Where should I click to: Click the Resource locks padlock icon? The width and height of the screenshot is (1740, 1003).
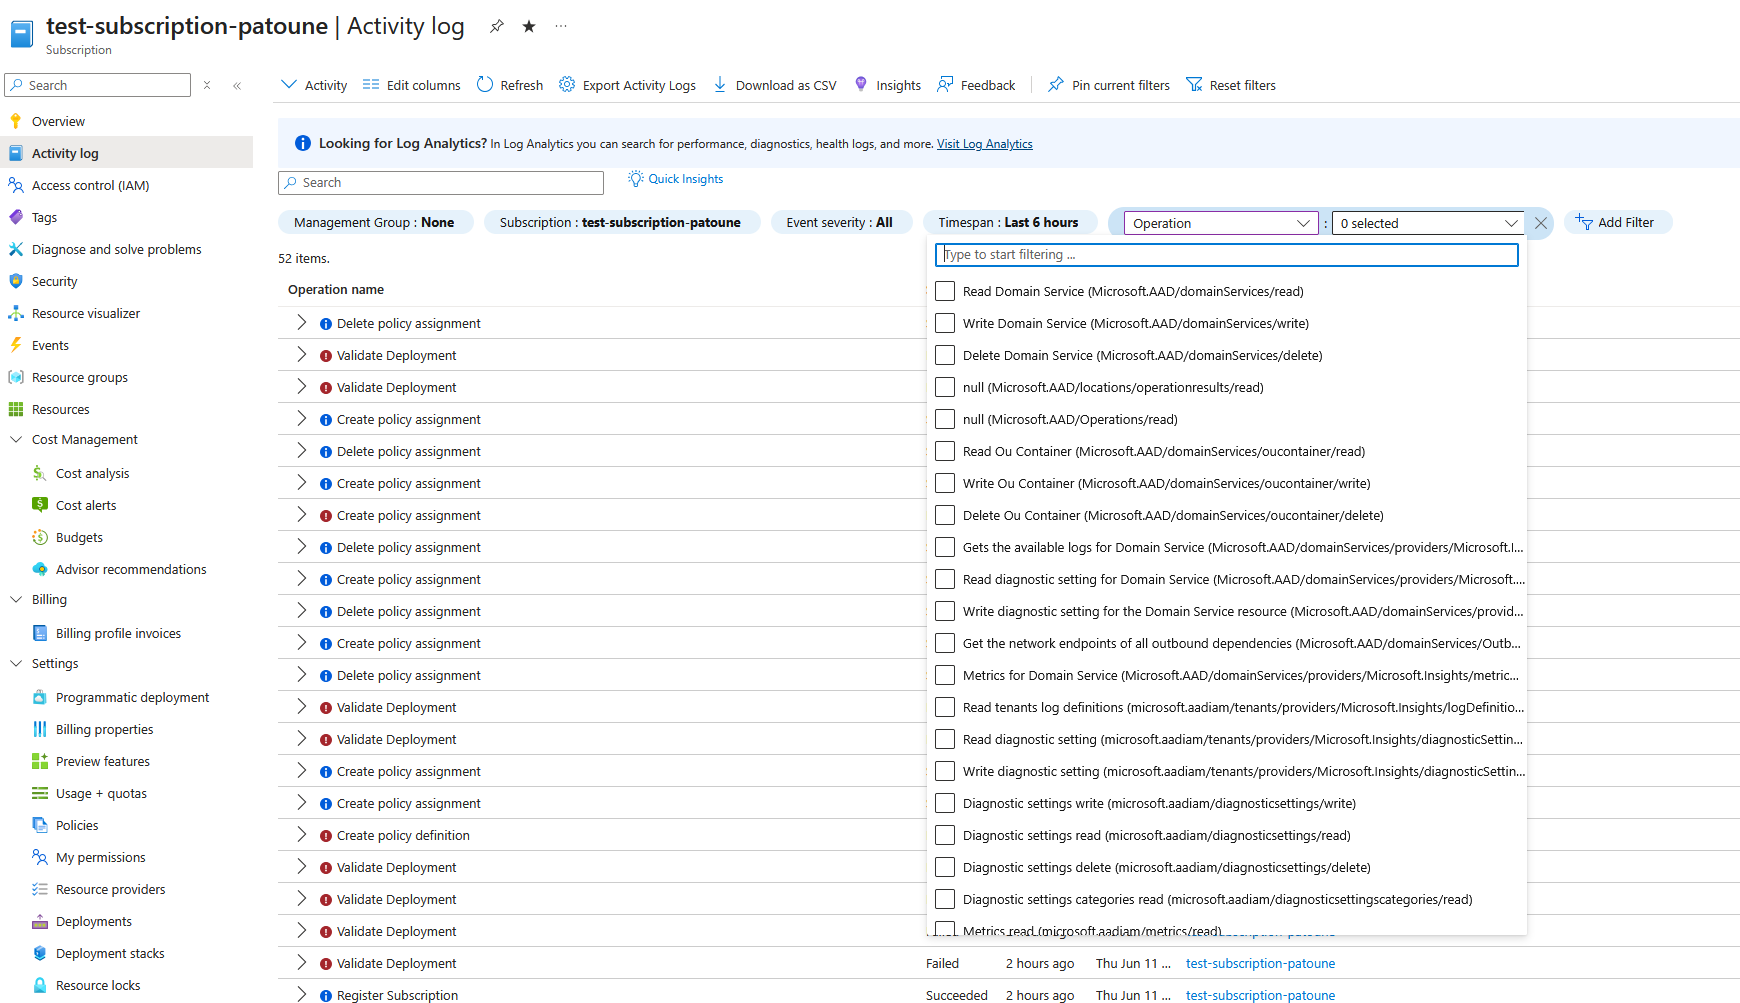tap(40, 985)
